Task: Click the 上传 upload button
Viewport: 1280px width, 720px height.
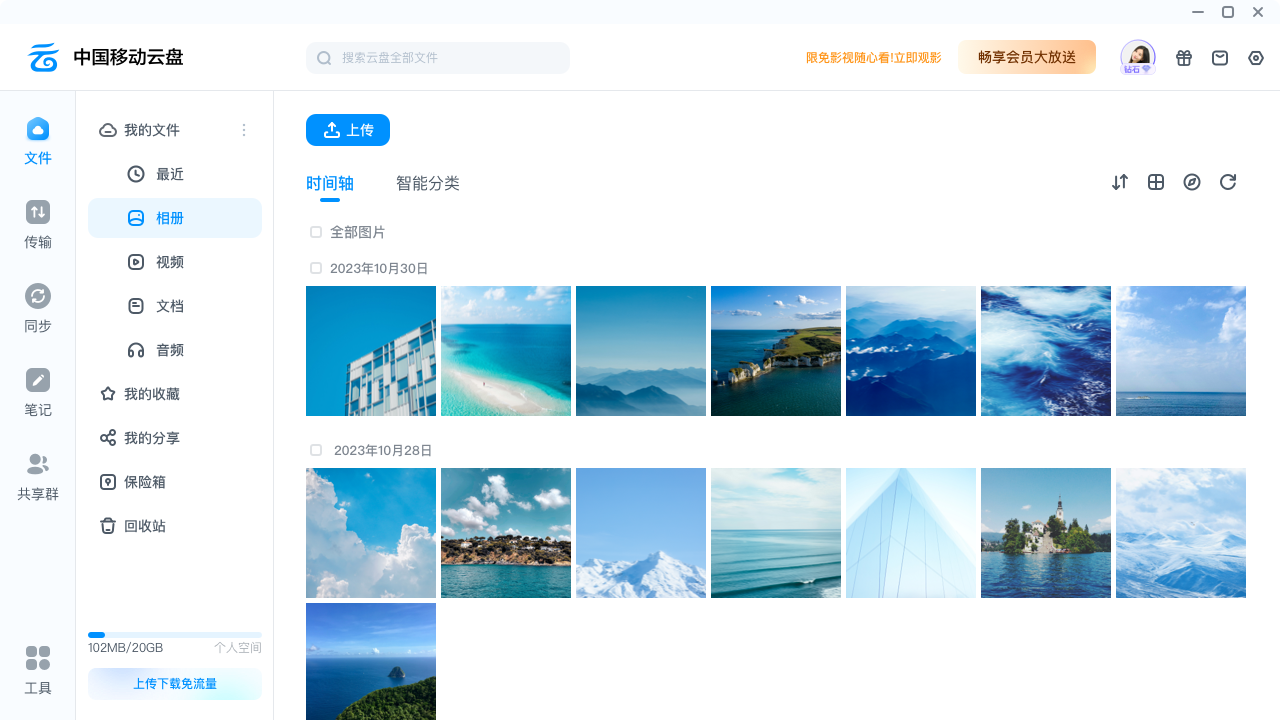Action: tap(348, 130)
